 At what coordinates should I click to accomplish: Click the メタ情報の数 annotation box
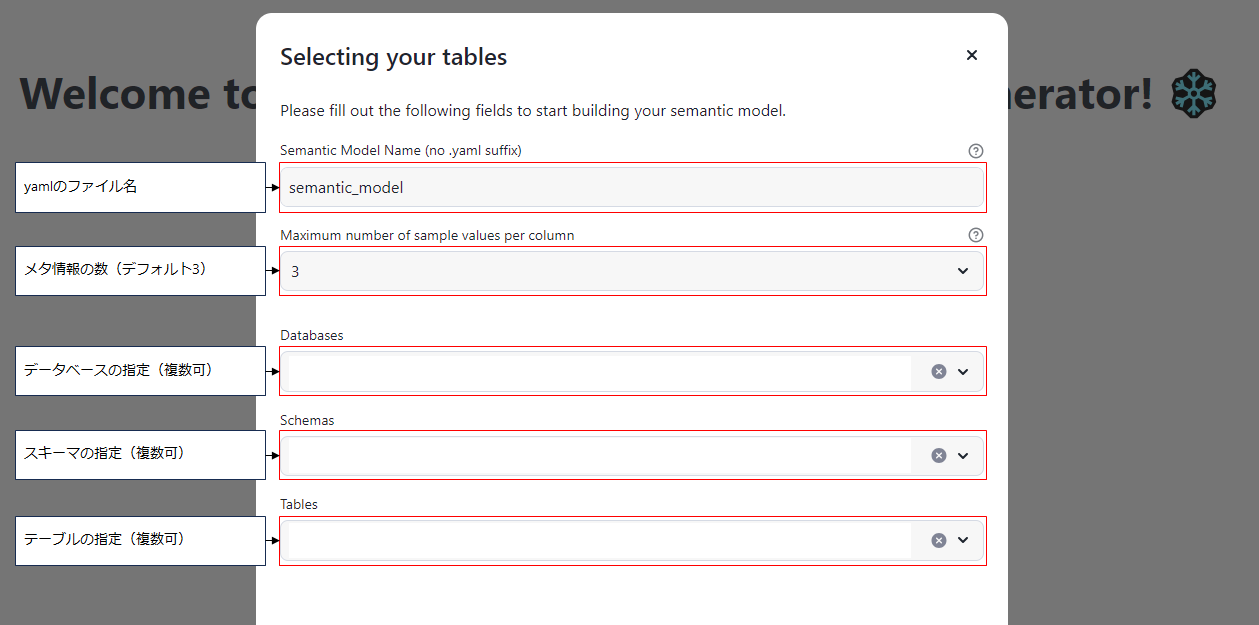[140, 270]
